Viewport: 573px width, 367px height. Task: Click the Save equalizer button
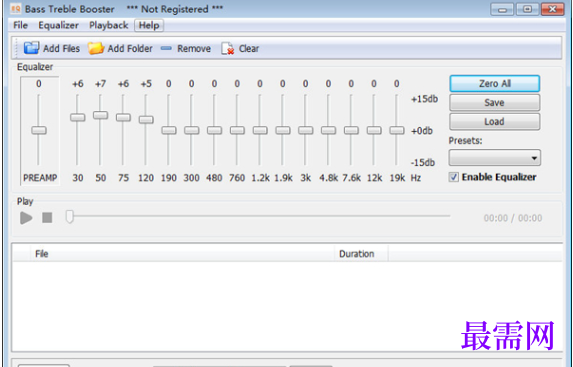tap(494, 102)
